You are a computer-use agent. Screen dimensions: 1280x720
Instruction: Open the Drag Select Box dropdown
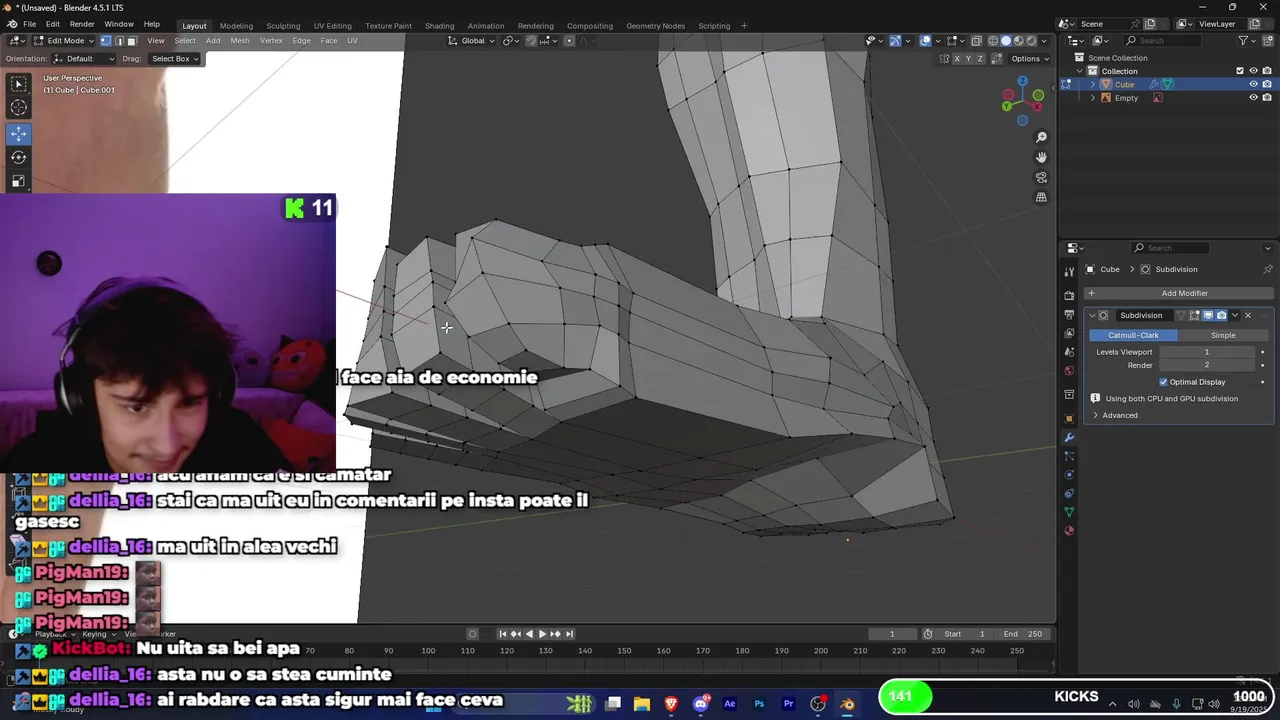174,59
